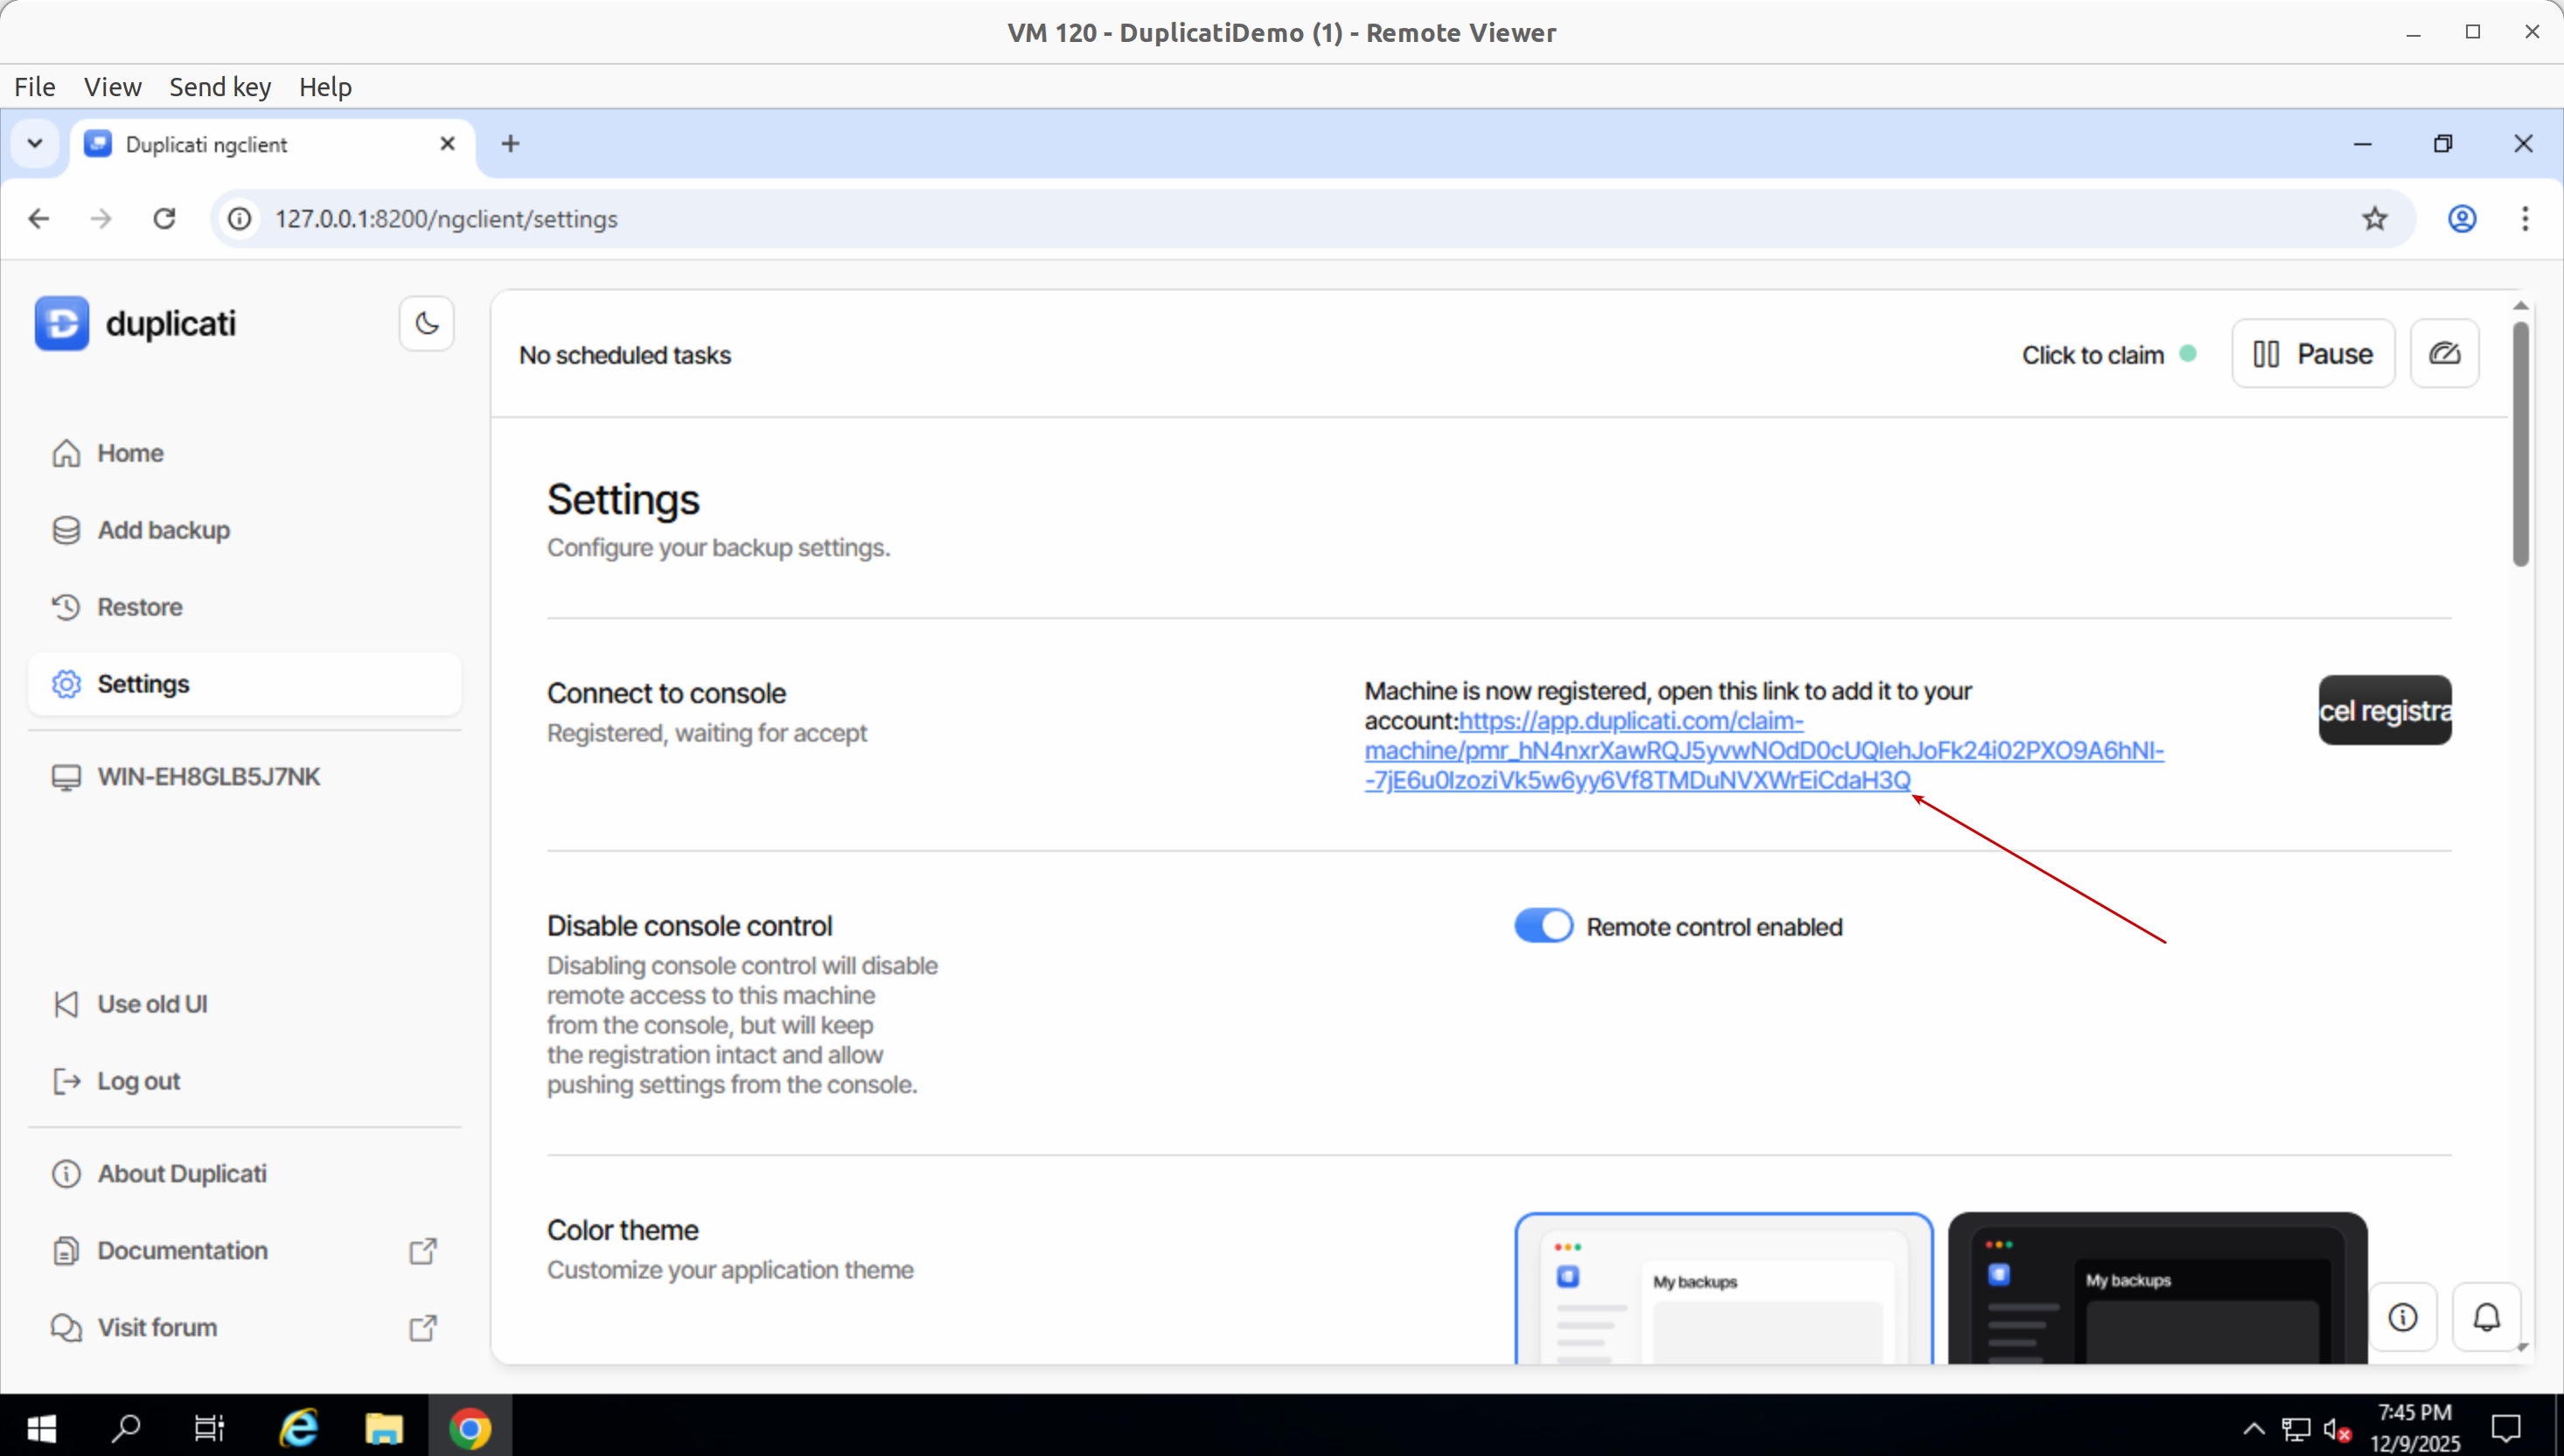Click the Duplicati logo
This screenshot has height=1456, width=2564.
62,323
